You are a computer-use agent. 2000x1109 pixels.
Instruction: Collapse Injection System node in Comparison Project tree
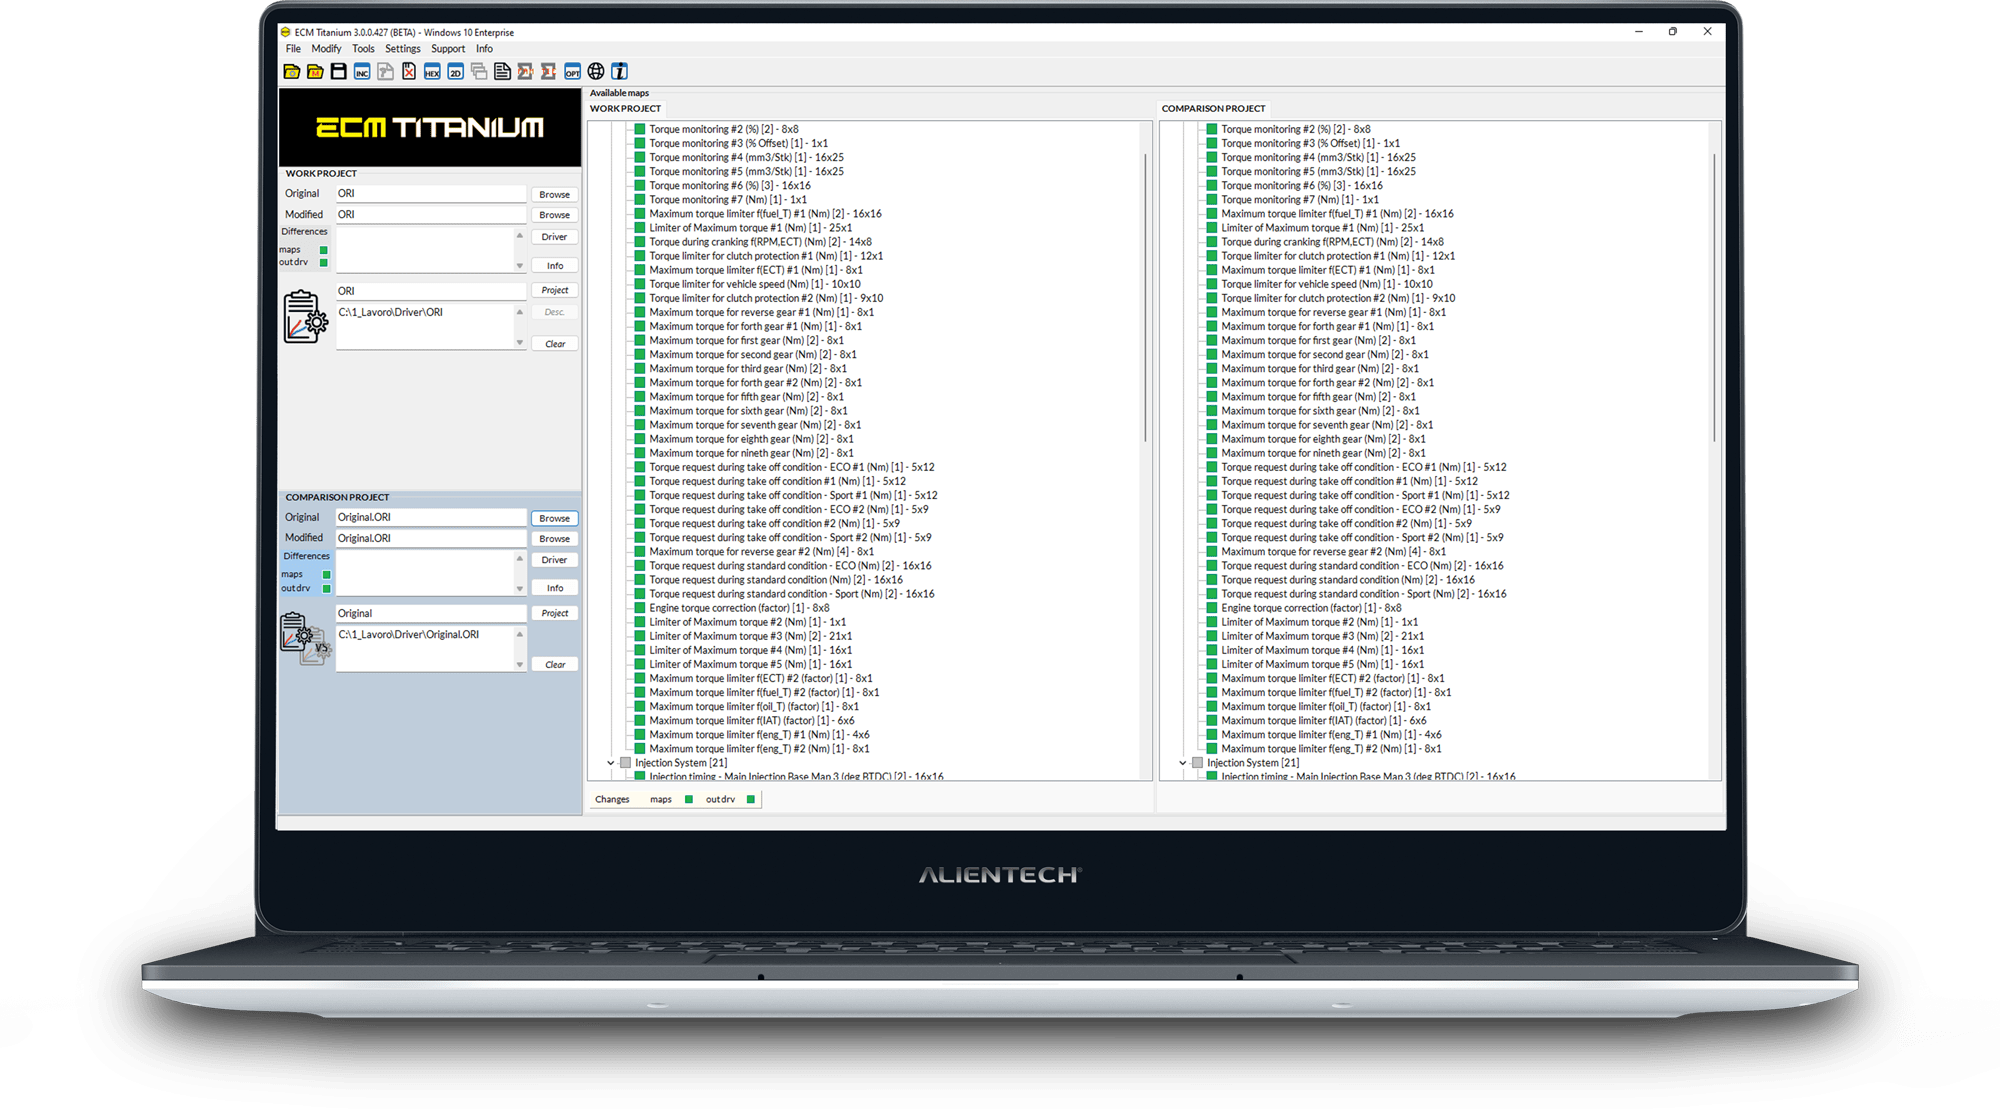[x=1183, y=763]
